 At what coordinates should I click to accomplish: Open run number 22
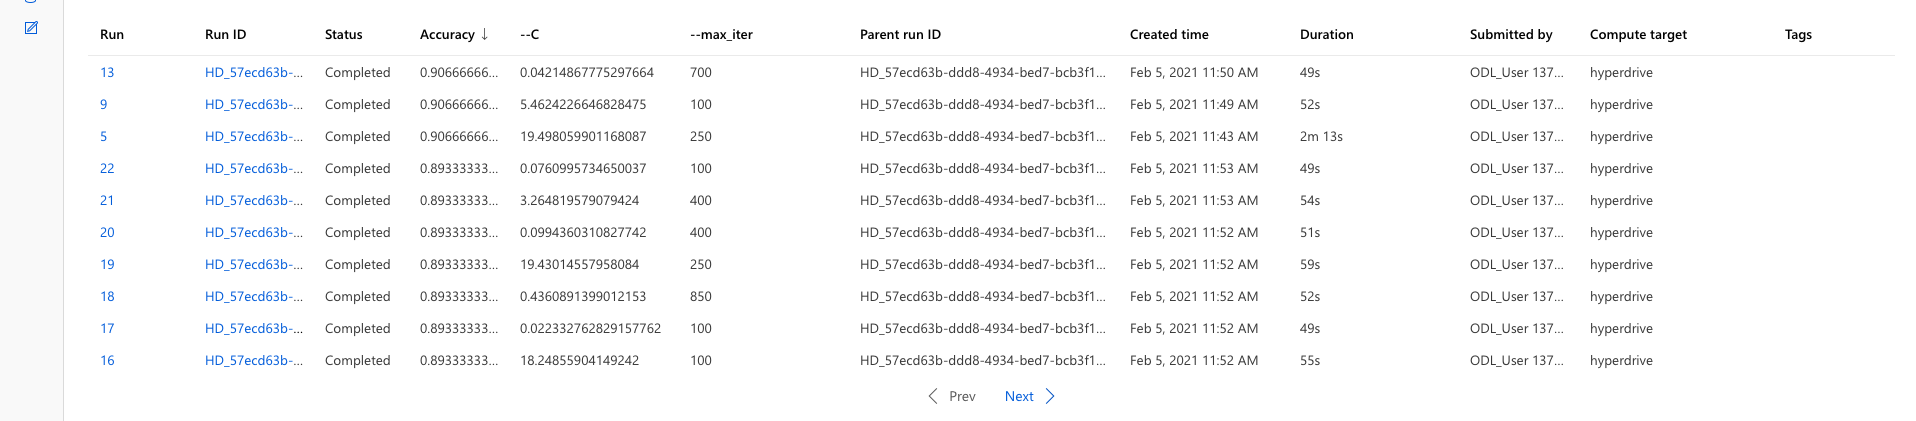click(x=107, y=168)
